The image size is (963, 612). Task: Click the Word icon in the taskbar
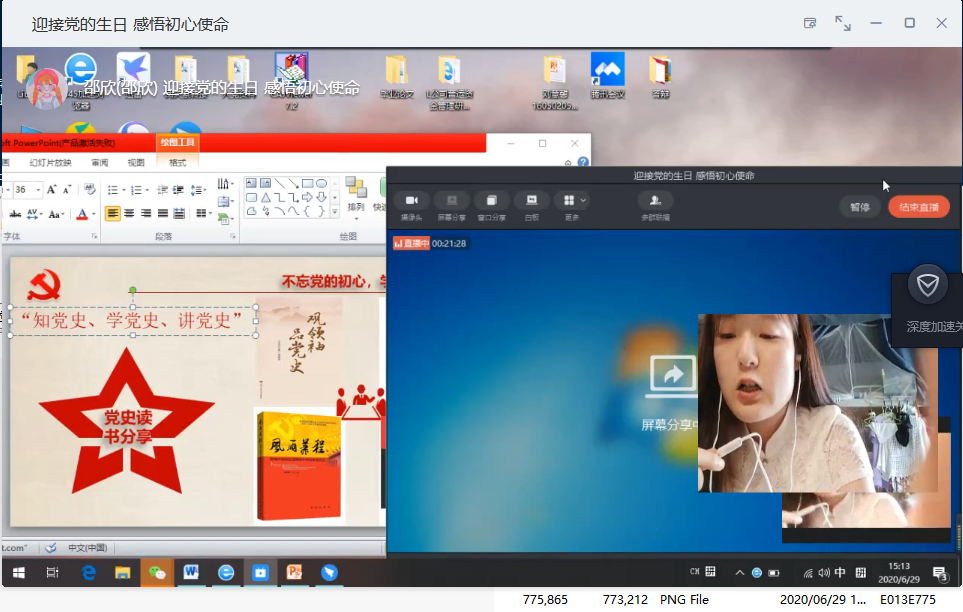191,573
